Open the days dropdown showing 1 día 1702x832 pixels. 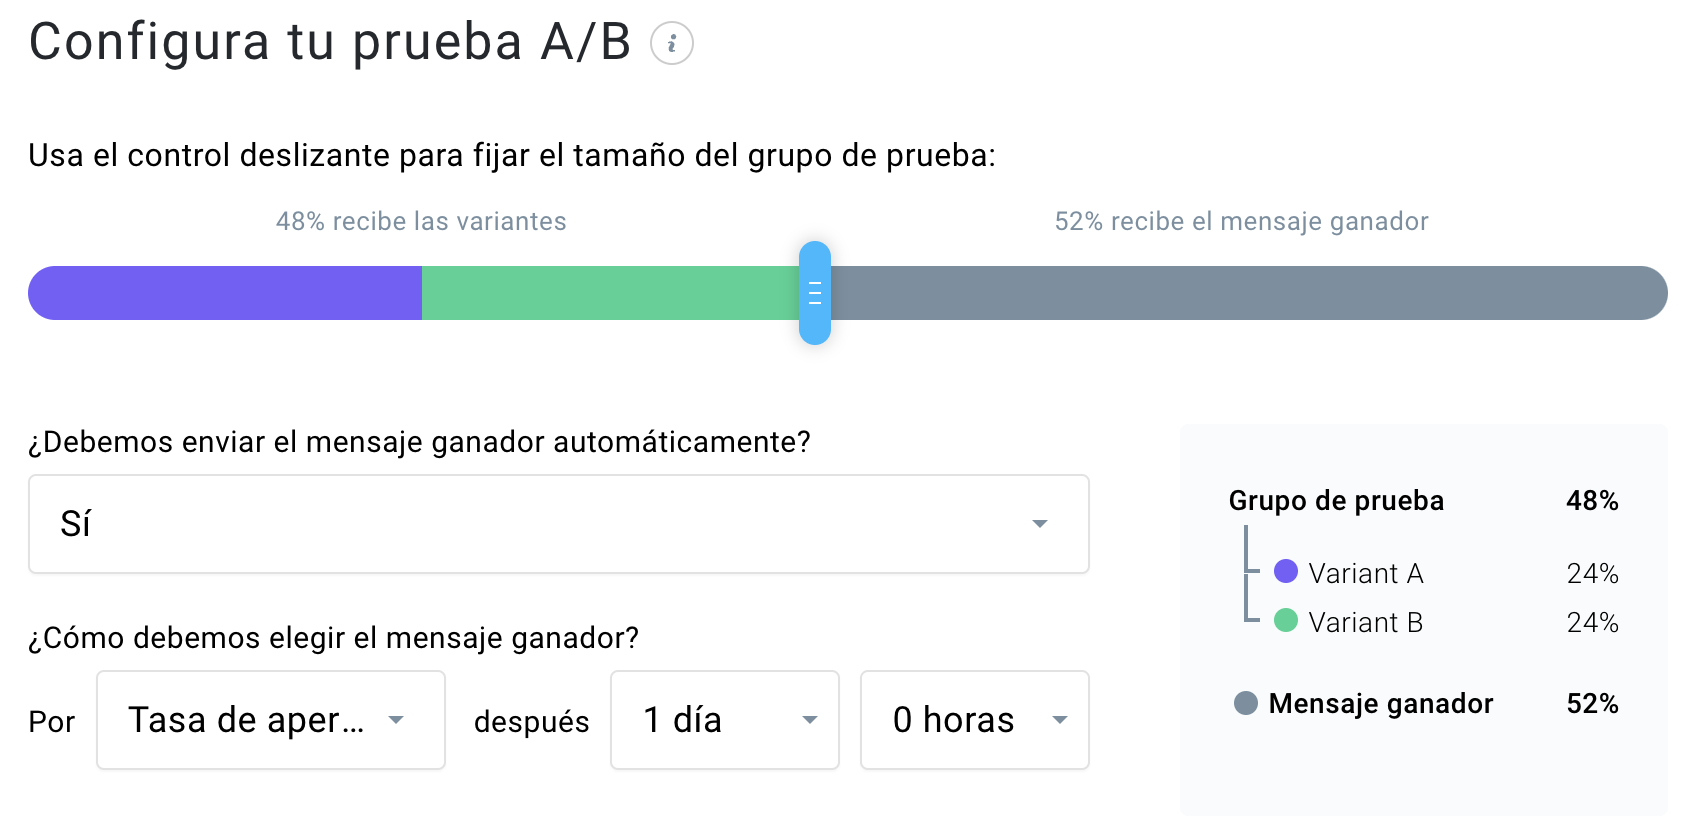[x=724, y=720]
